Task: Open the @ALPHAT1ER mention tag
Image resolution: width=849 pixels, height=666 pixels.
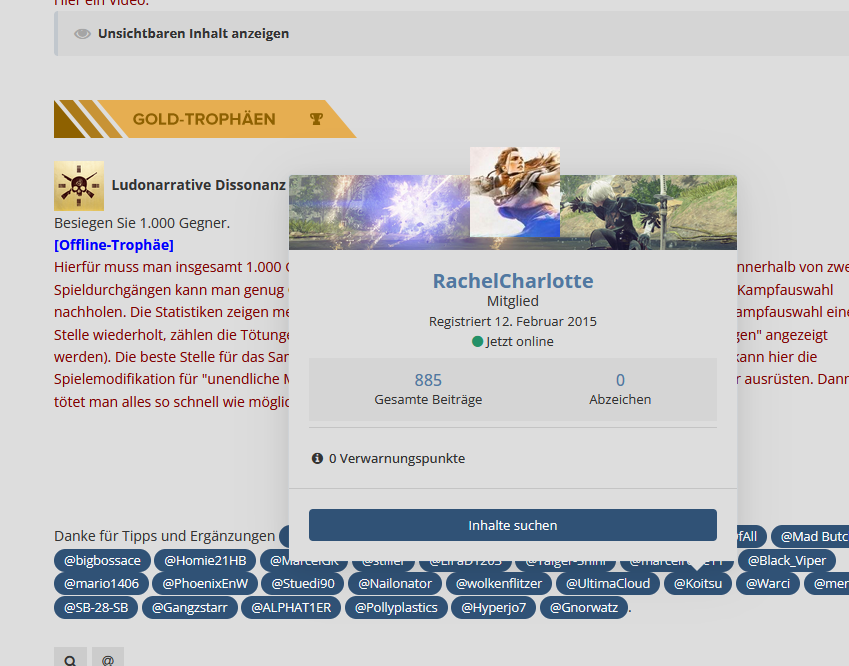Action: [x=293, y=607]
